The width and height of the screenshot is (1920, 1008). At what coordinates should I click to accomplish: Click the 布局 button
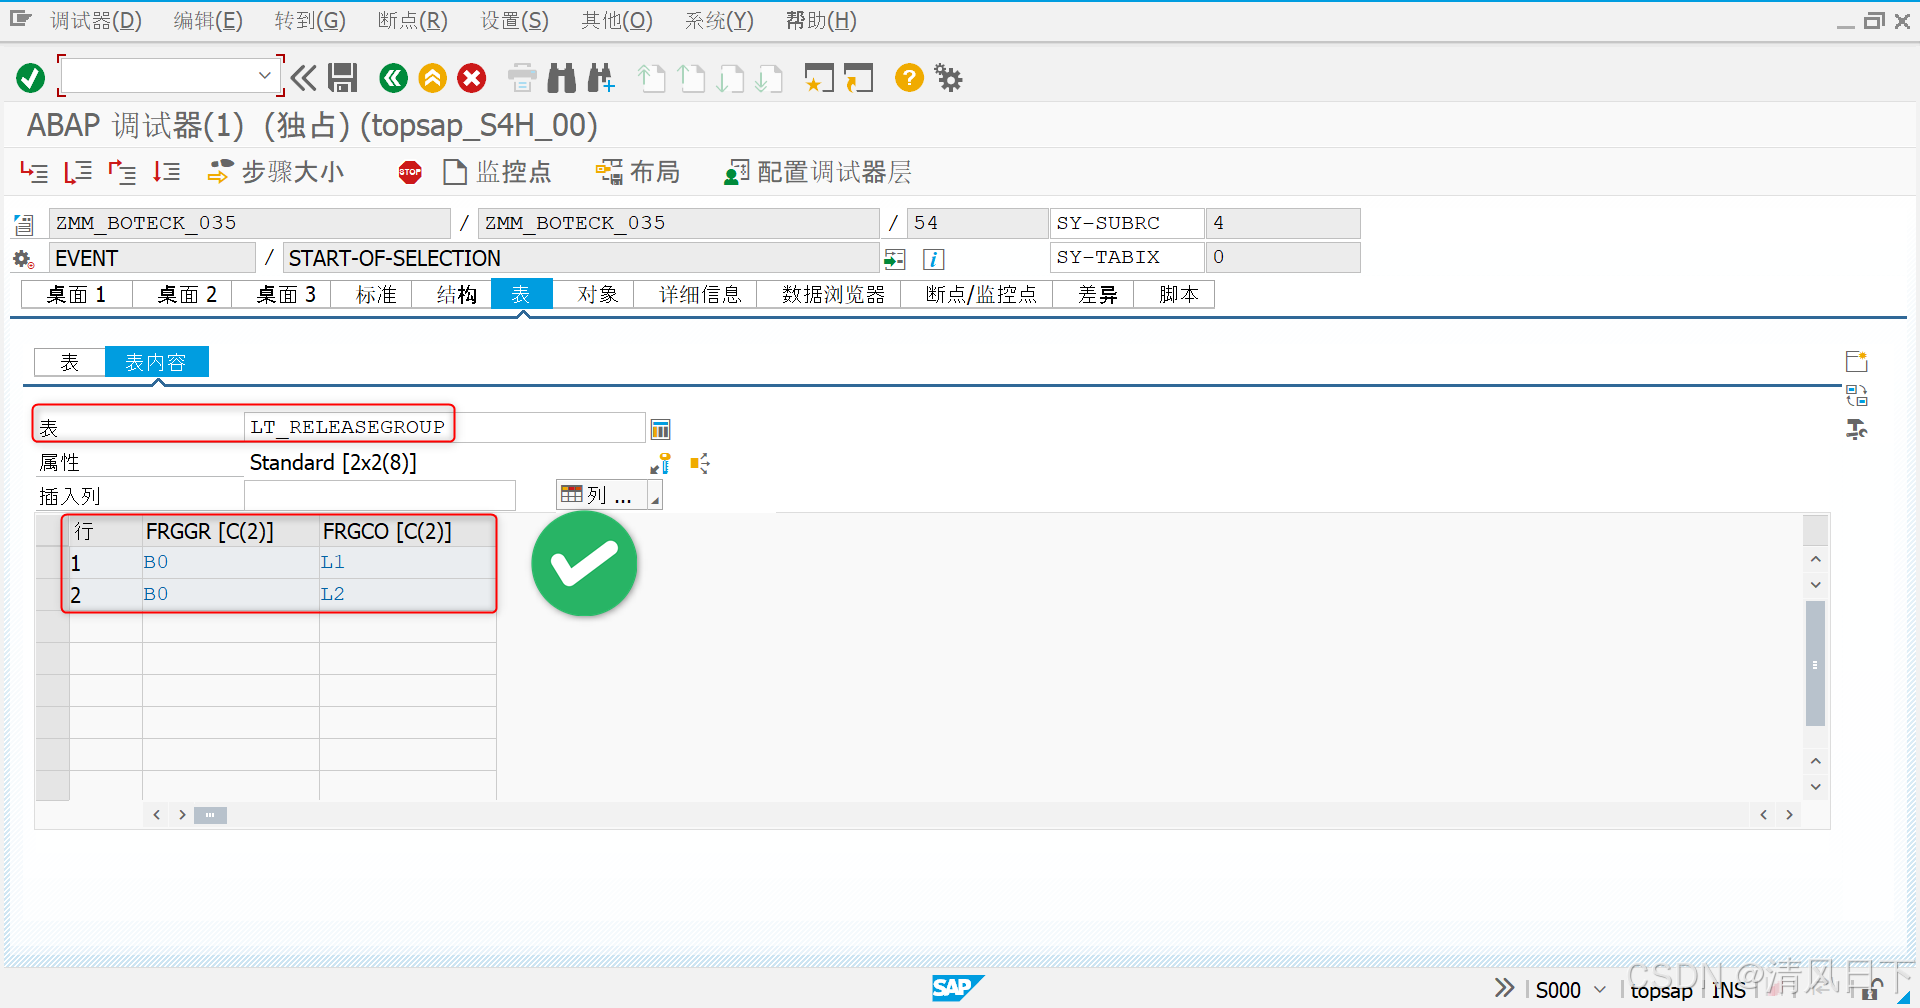tap(638, 172)
